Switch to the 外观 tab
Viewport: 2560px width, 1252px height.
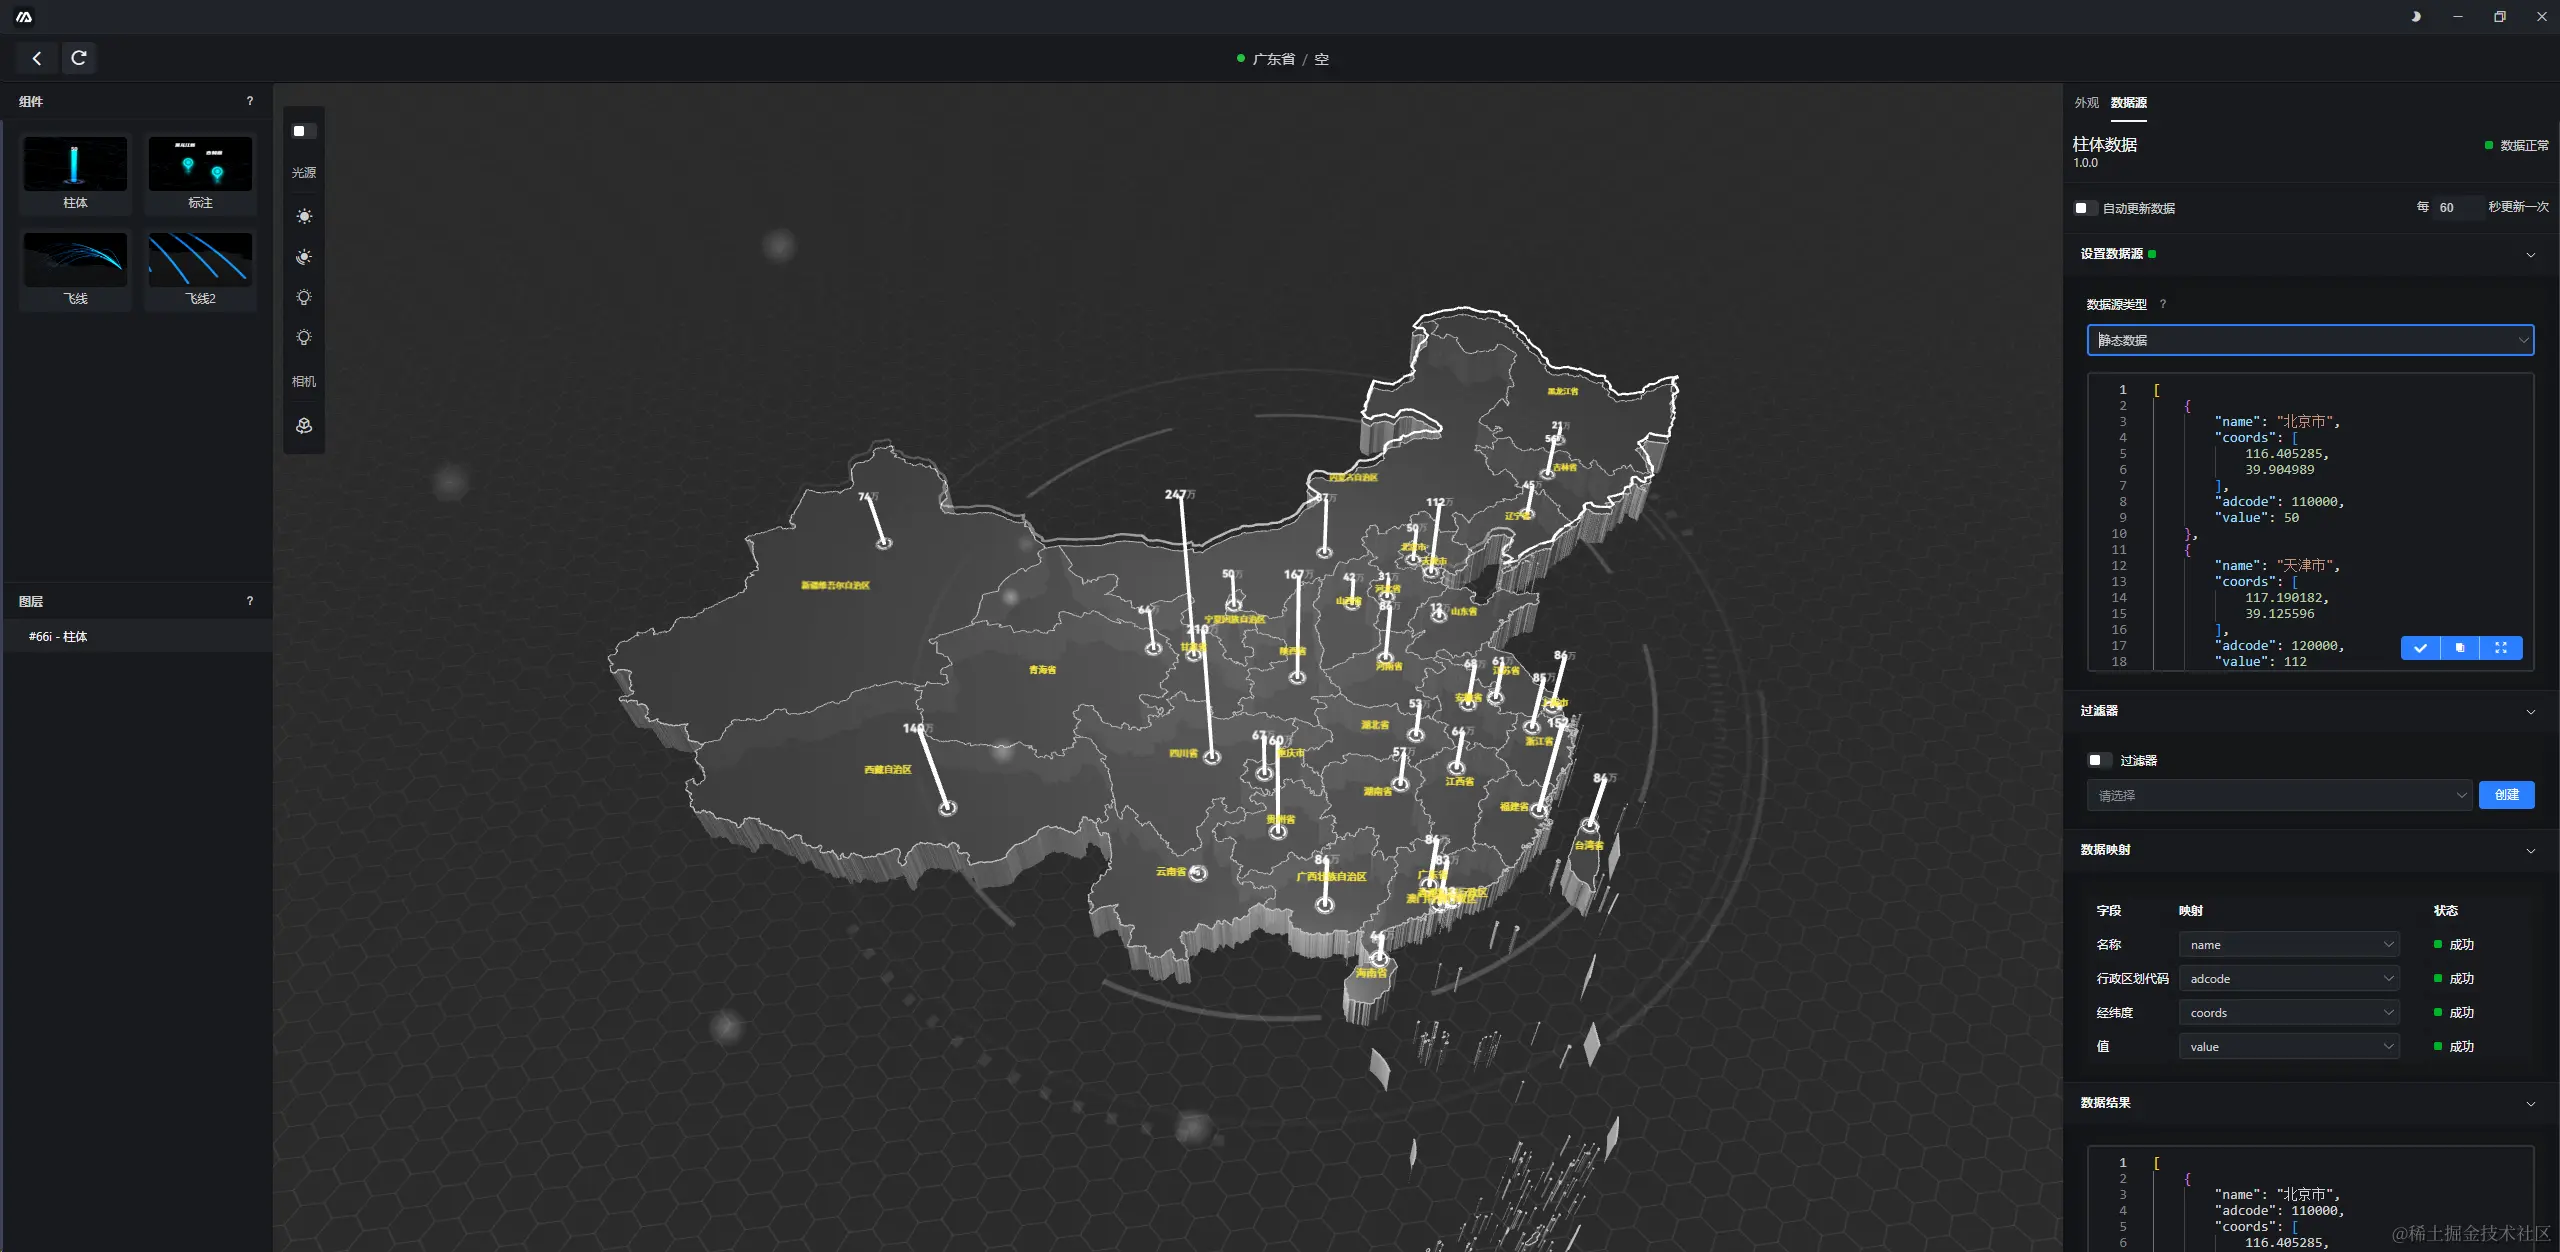[x=2086, y=103]
